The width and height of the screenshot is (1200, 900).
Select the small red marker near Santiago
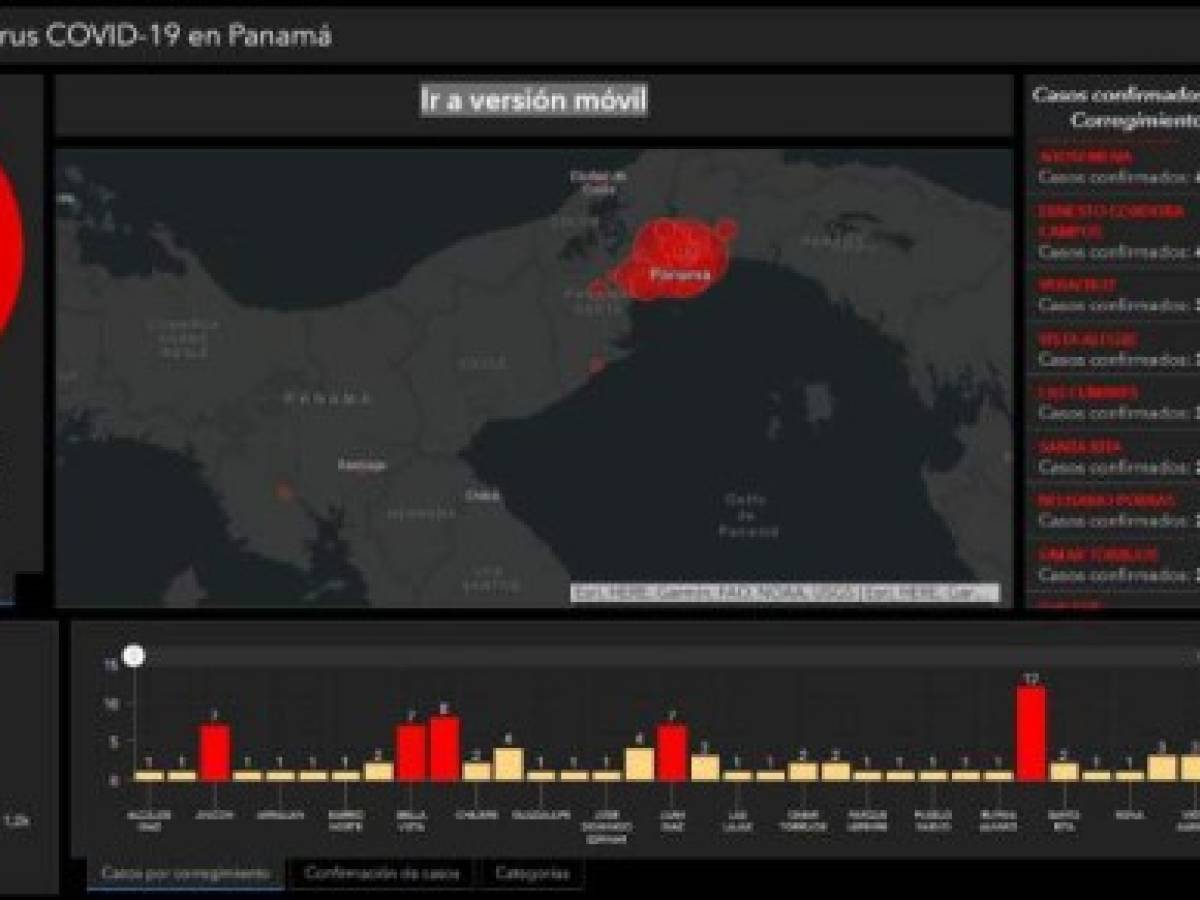[284, 491]
